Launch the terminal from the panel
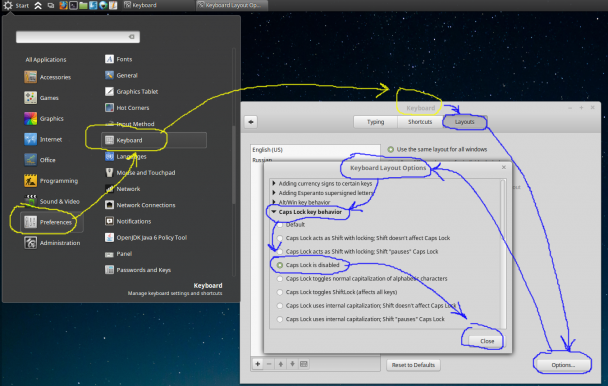 pyautogui.click(x=73, y=5)
